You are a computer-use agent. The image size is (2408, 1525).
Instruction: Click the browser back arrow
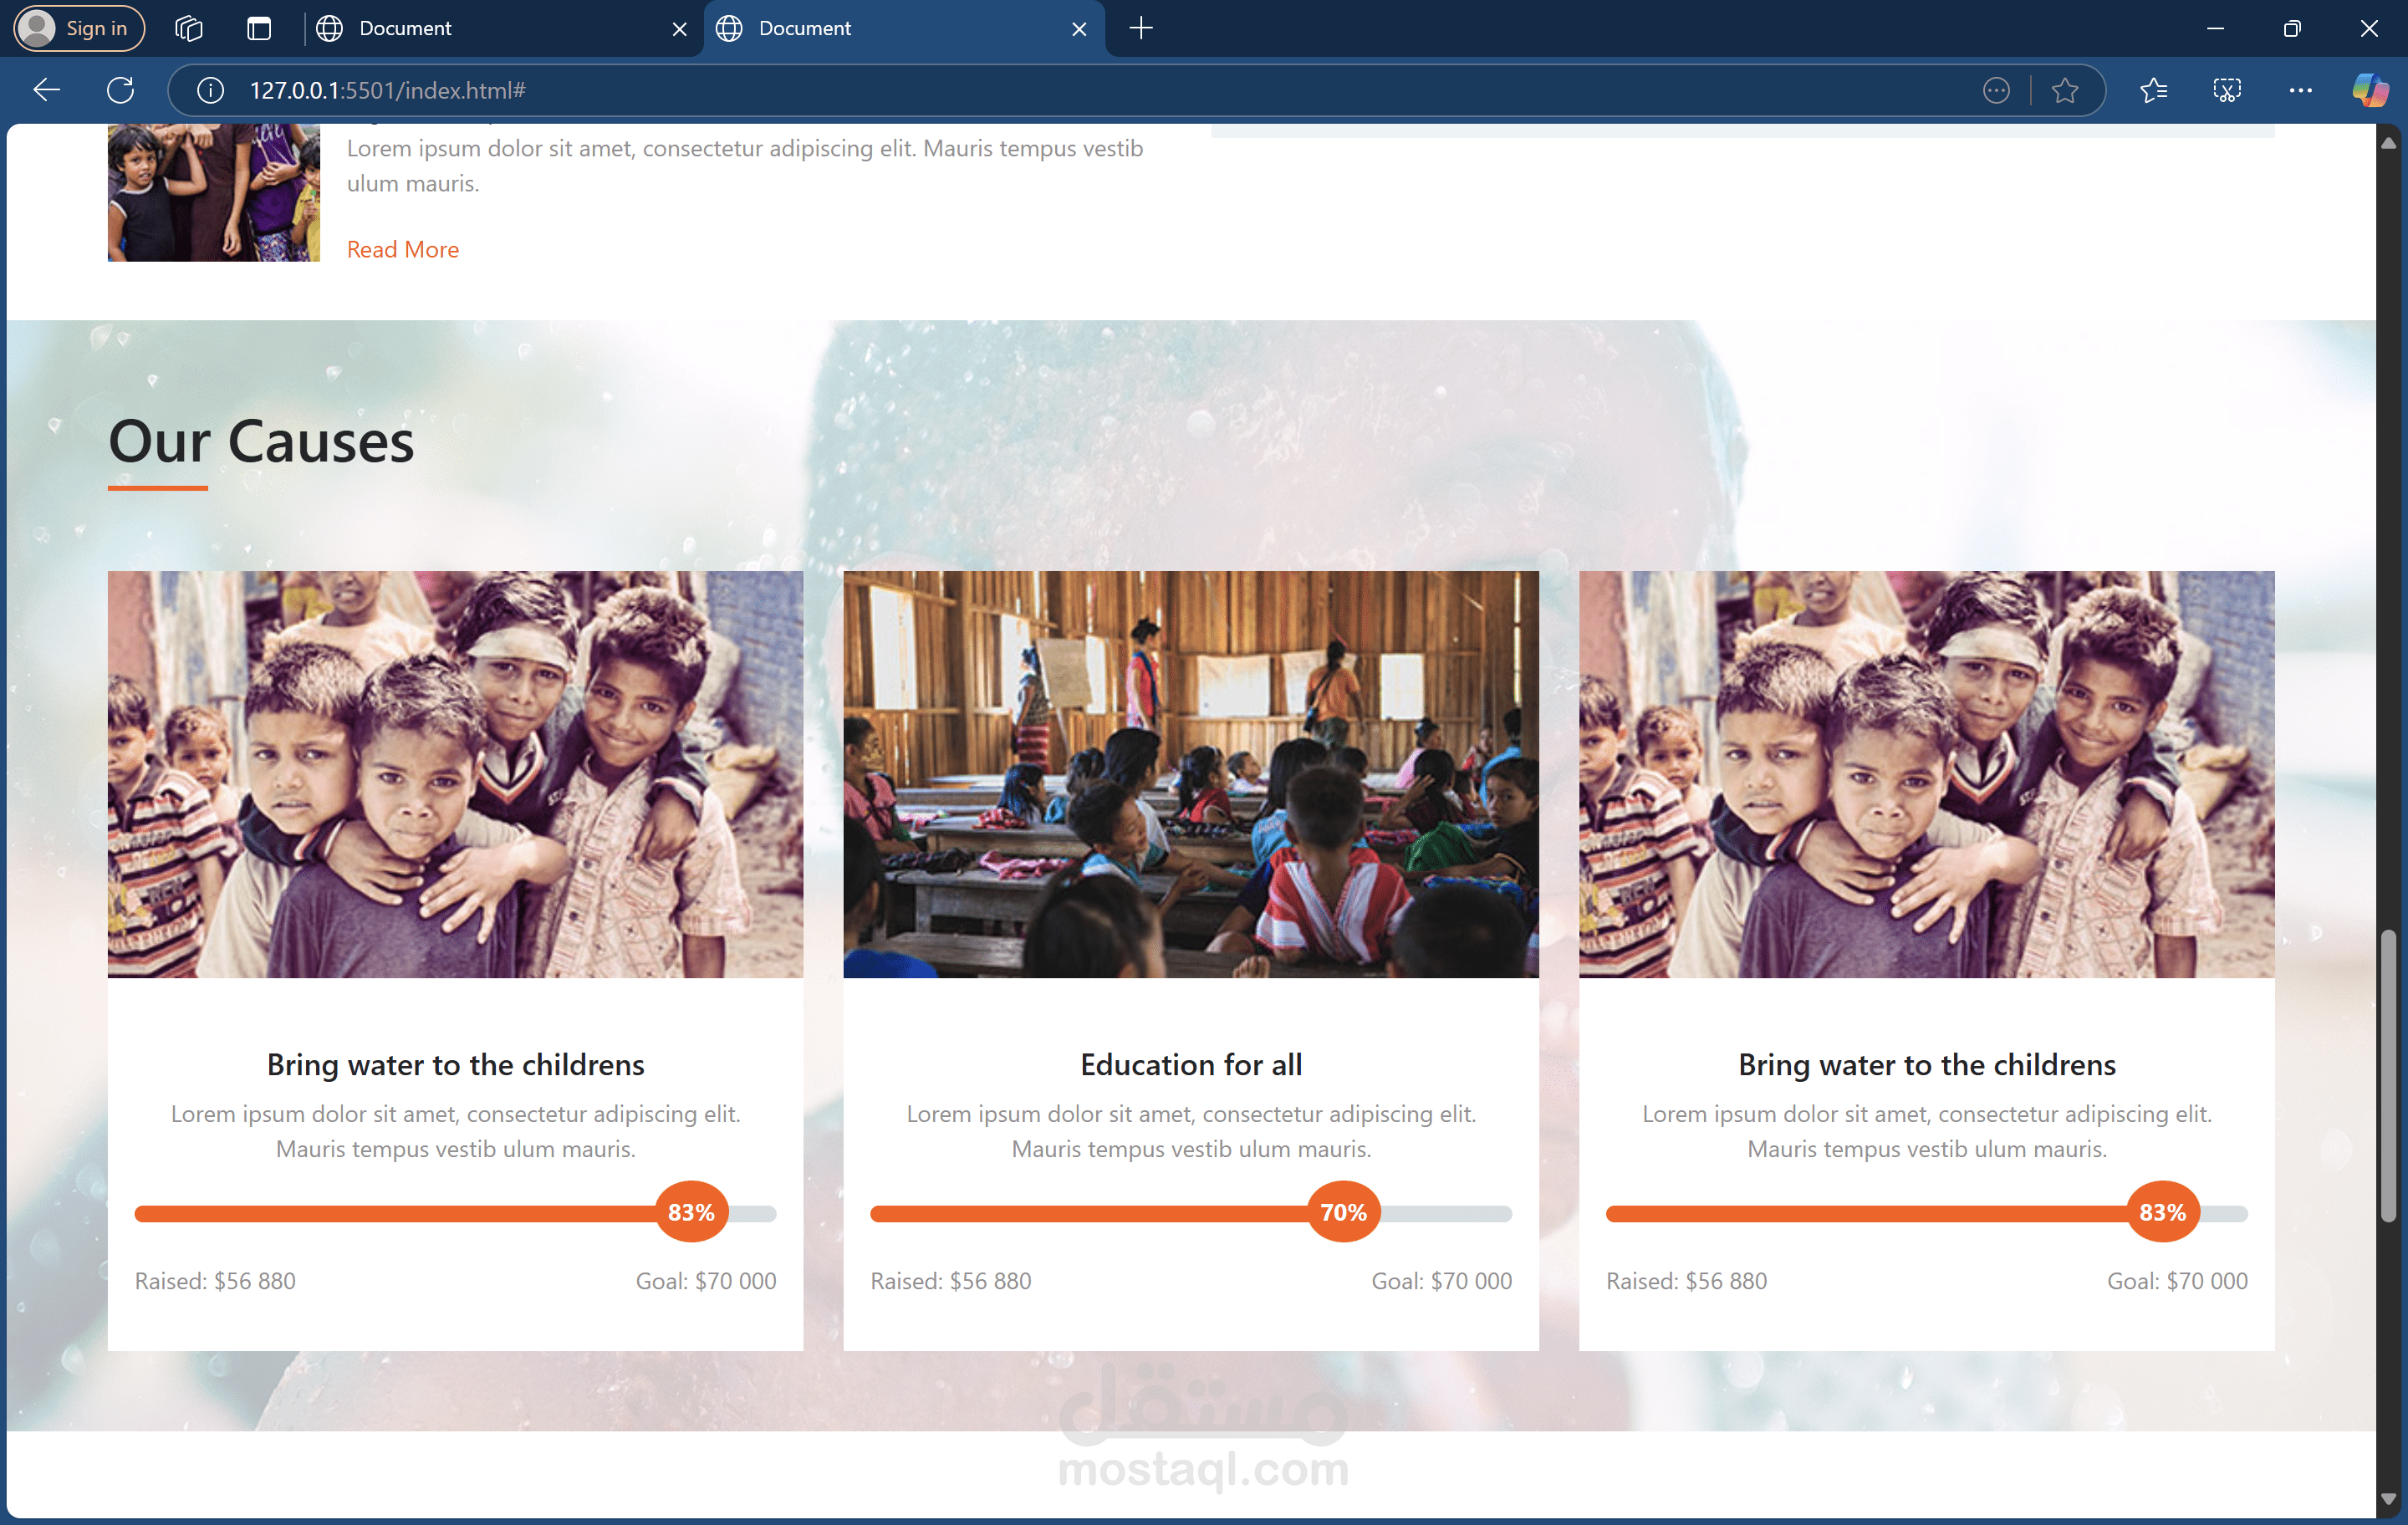point(47,90)
